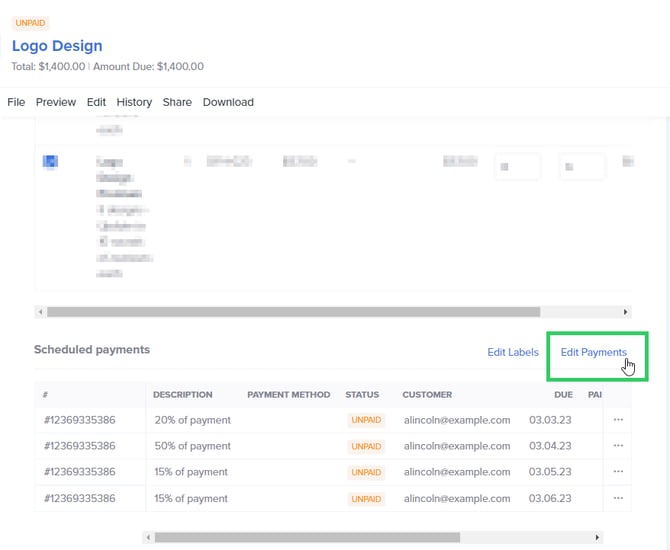The height and width of the screenshot is (550, 670).
Task: Click the due date 03.04.23
Action: tap(550, 446)
